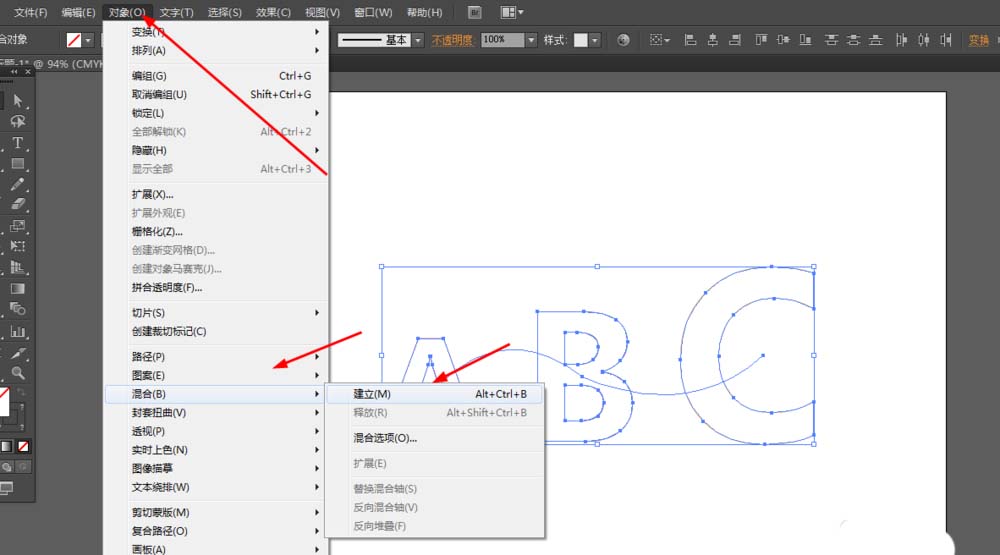Click the orange 不透明度 link
This screenshot has width=1000, height=555.
pyautogui.click(x=453, y=40)
